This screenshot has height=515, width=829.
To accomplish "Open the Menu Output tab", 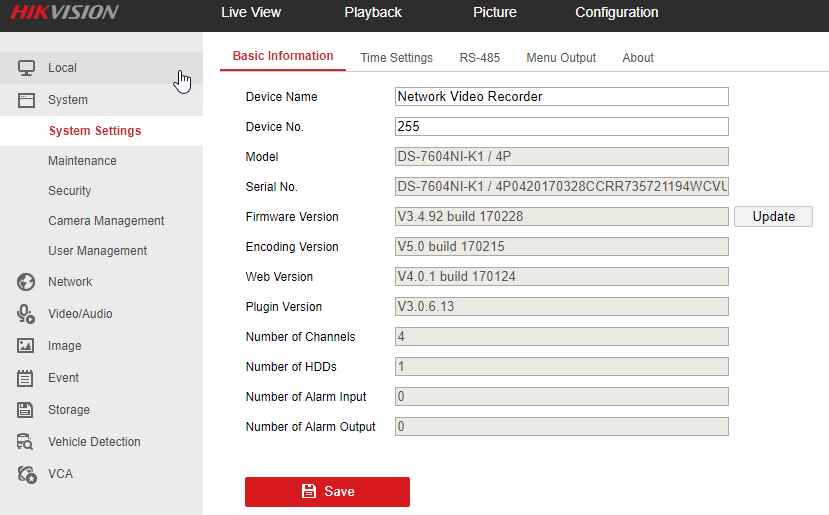I will (561, 58).
